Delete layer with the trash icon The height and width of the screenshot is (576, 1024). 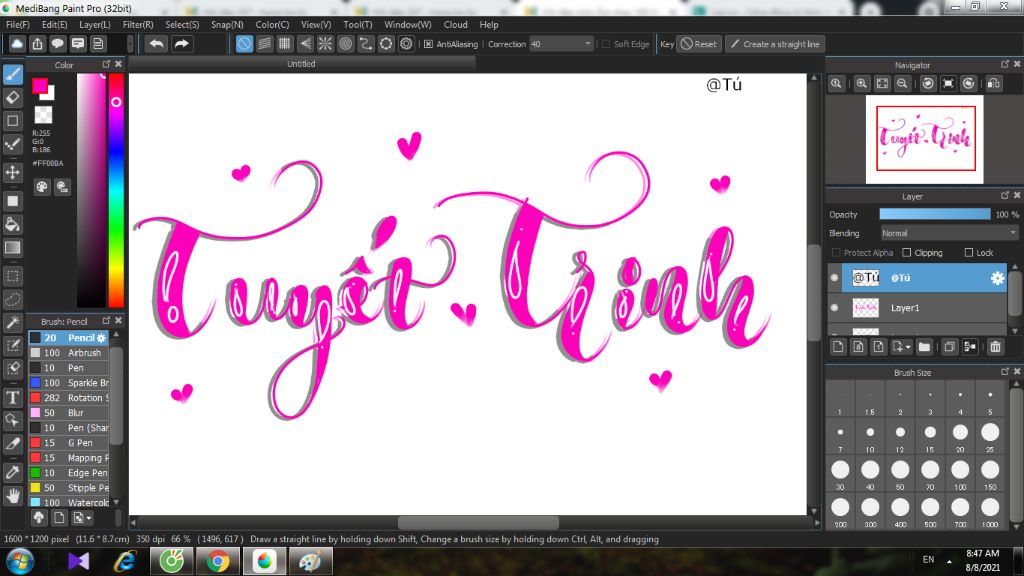click(x=995, y=347)
